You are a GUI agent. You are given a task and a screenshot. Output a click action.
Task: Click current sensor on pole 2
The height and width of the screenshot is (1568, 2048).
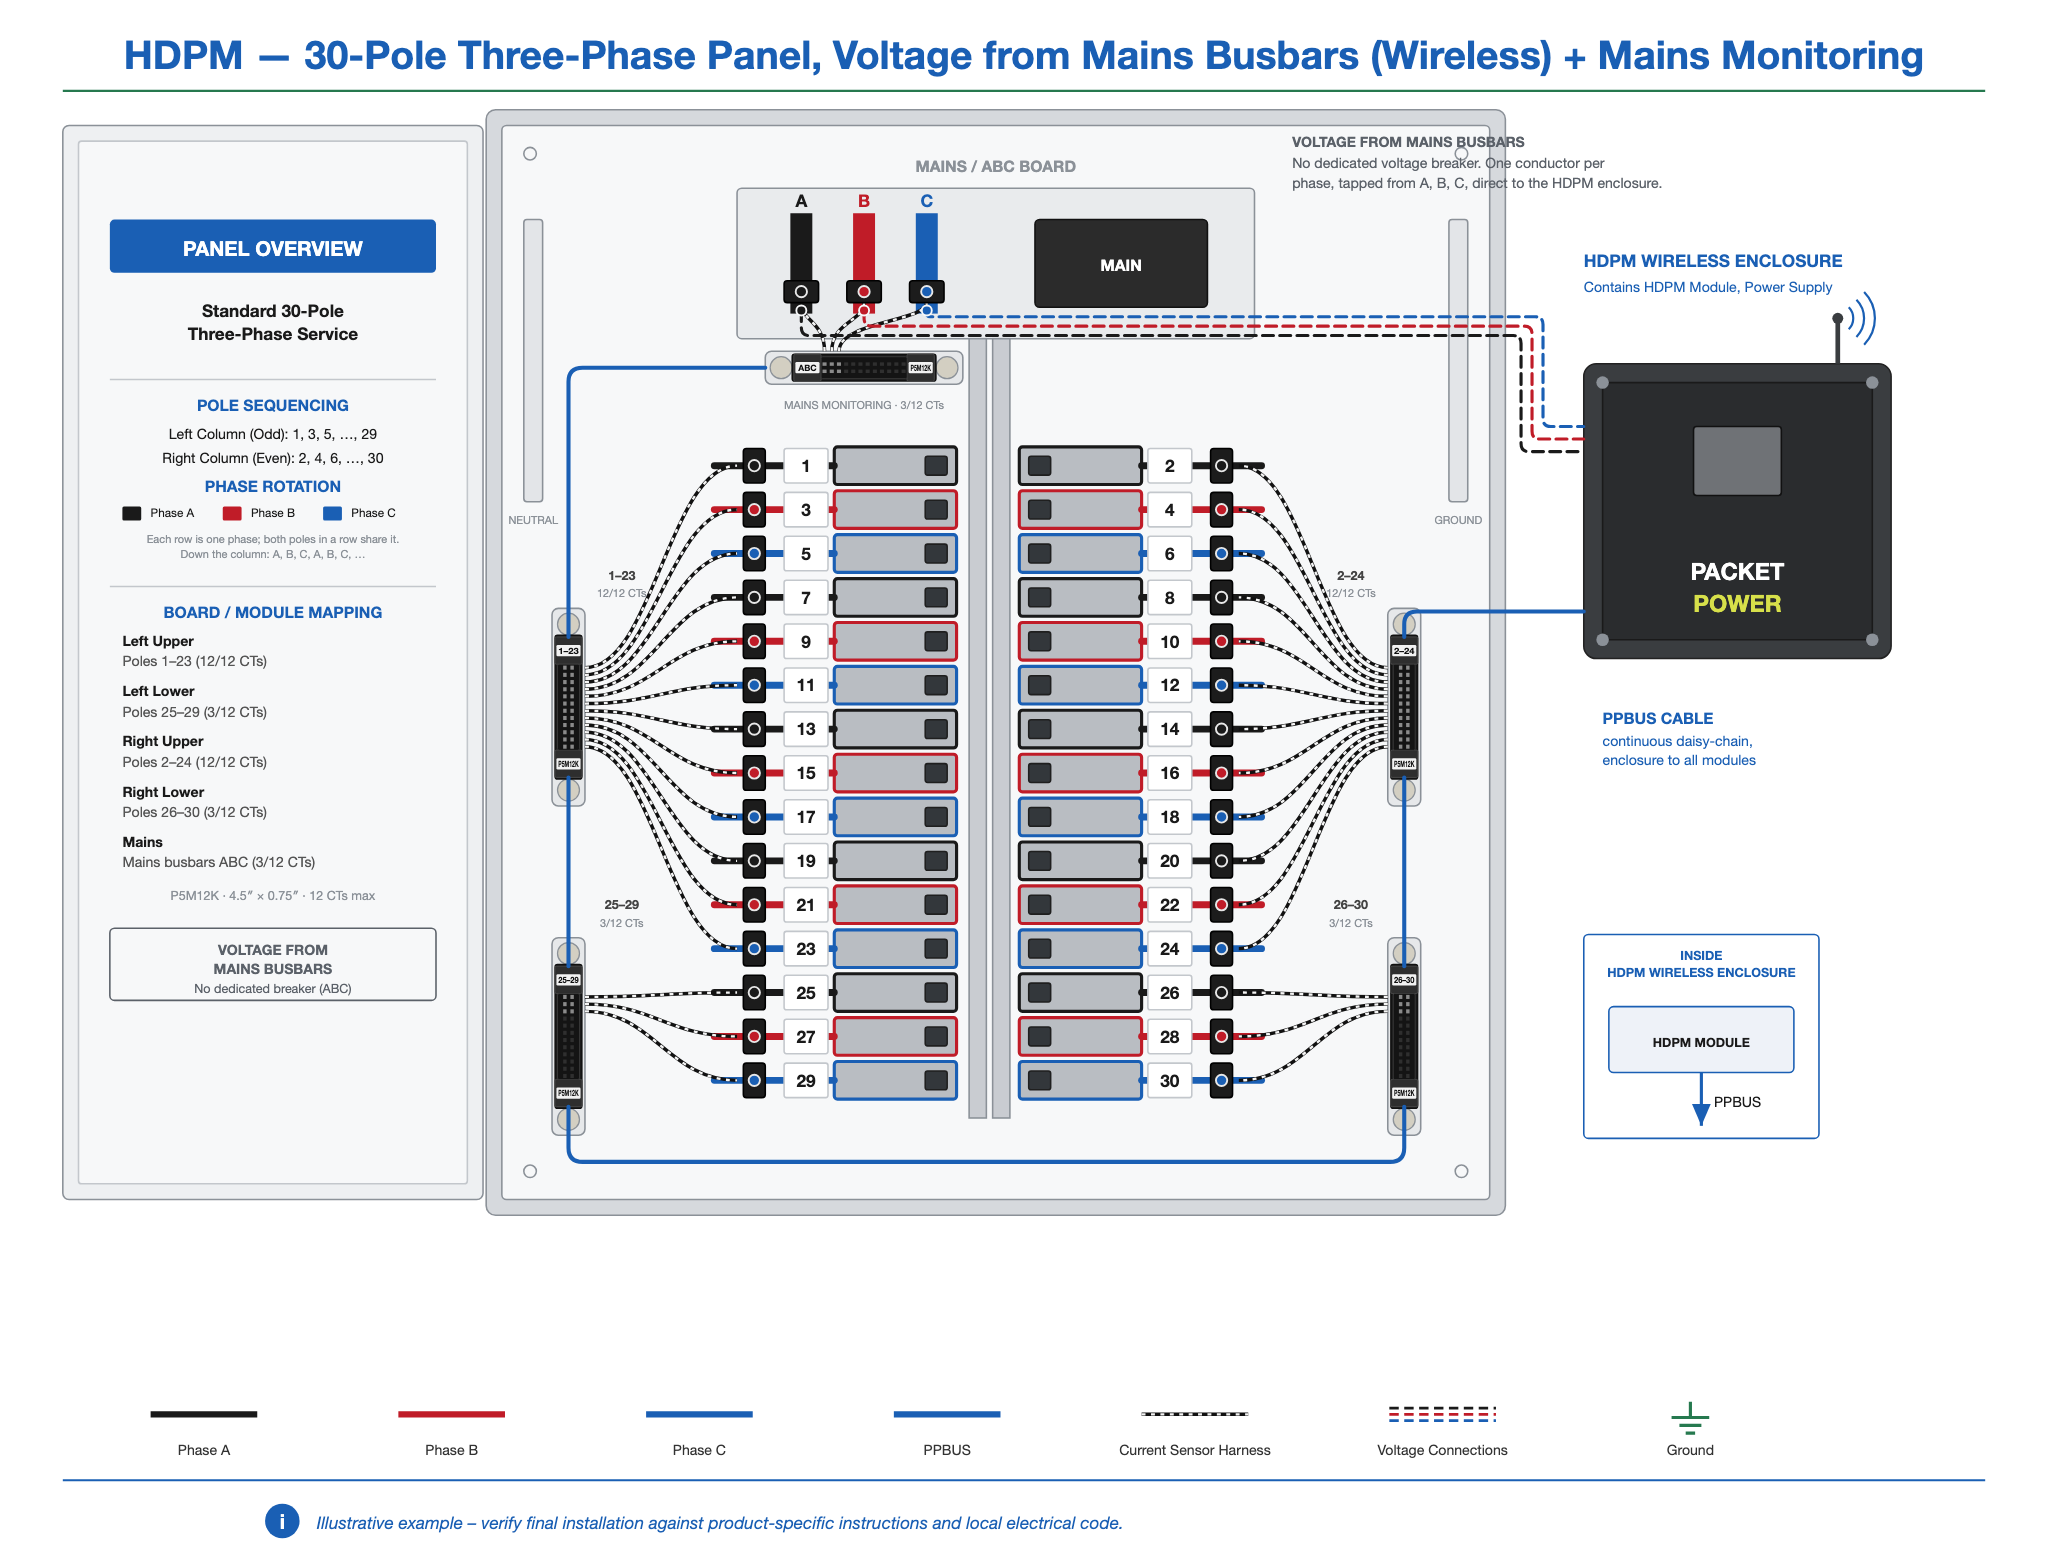(x=1221, y=466)
